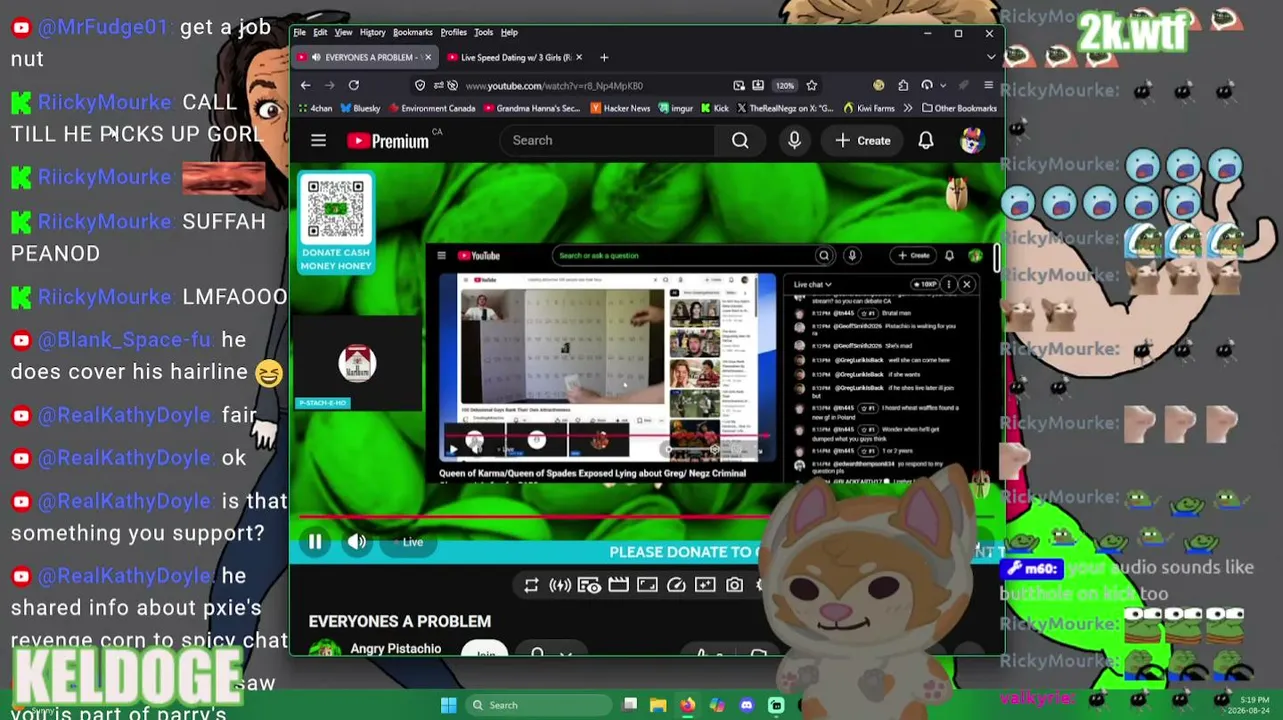The width and height of the screenshot is (1283, 720).
Task: Bookmark this page with the star icon
Action: [x=811, y=85]
